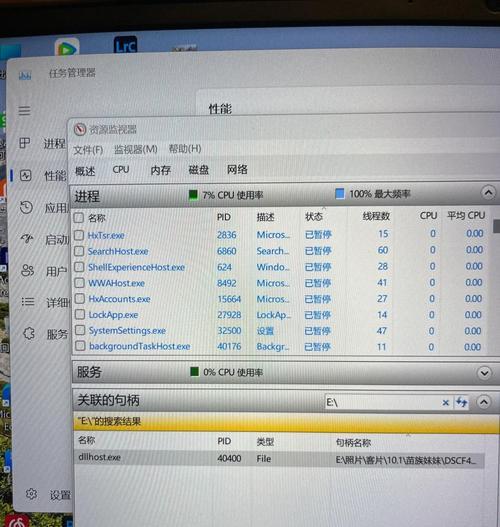Click the Lightroom Classic desktop icon
Viewport: 500px width, 527px height.
pos(125,45)
